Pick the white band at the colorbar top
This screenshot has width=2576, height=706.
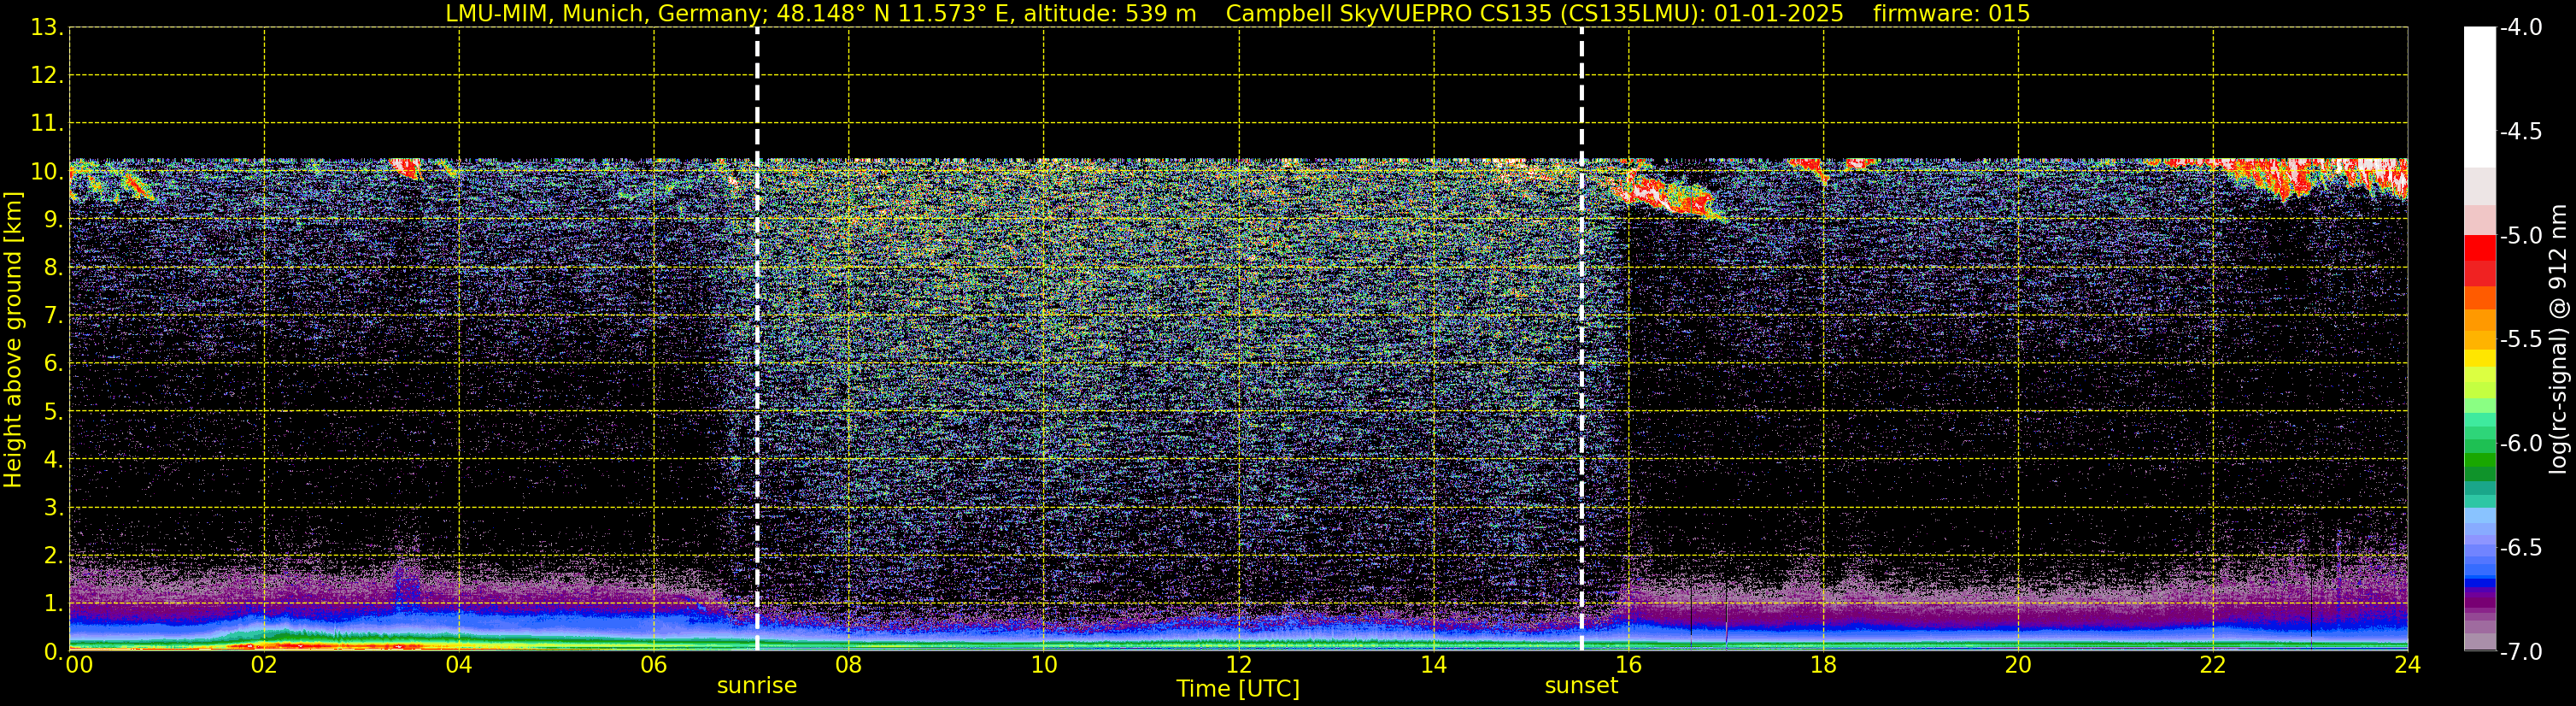click(x=2480, y=97)
